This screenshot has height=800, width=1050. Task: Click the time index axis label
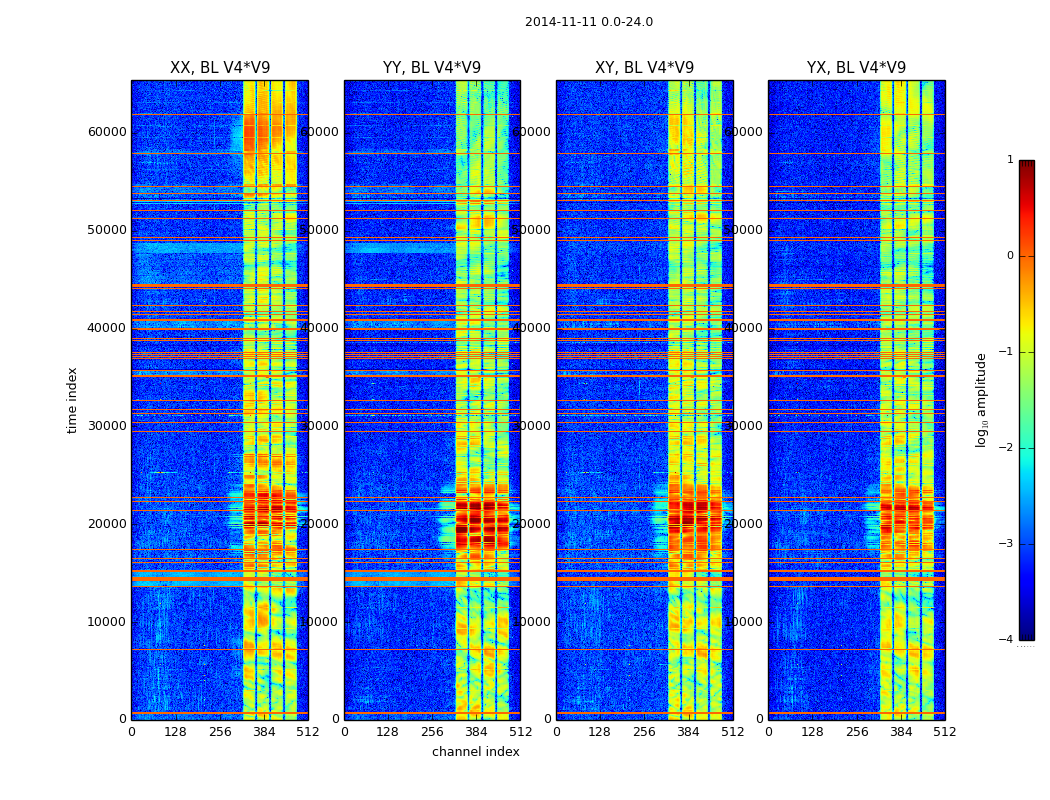[x=72, y=400]
